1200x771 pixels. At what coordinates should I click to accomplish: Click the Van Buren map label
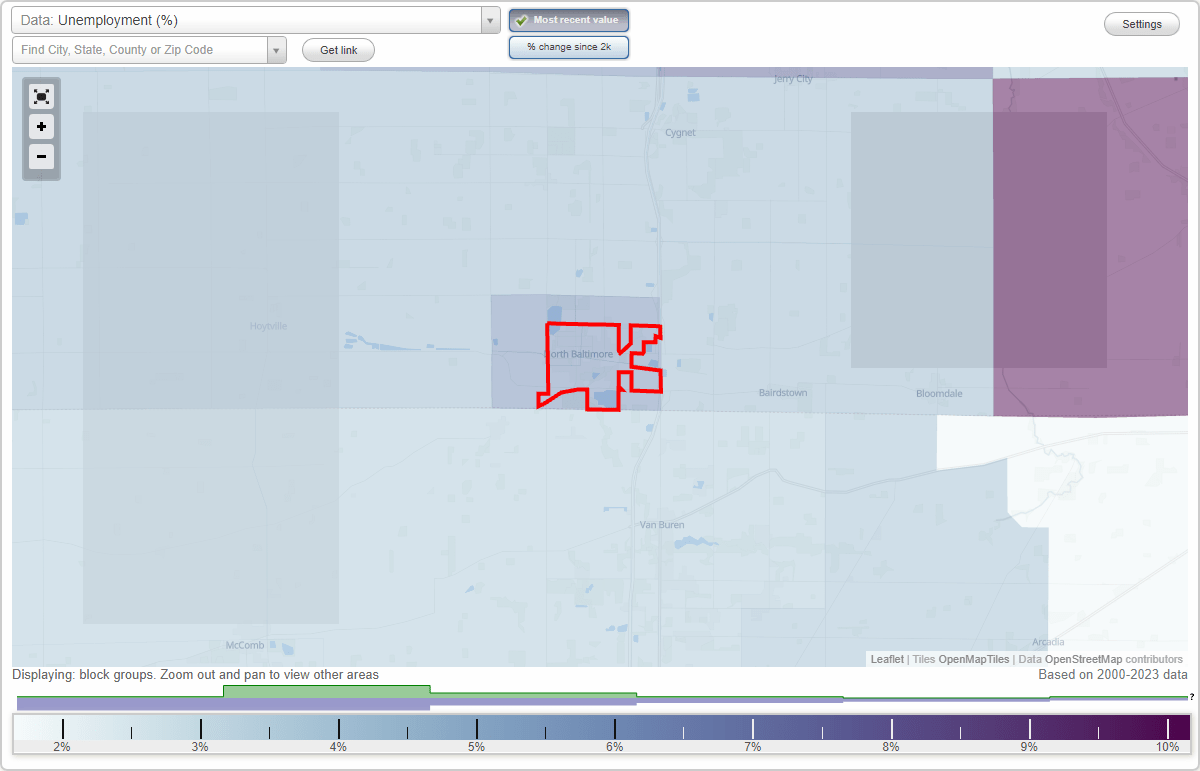662,524
